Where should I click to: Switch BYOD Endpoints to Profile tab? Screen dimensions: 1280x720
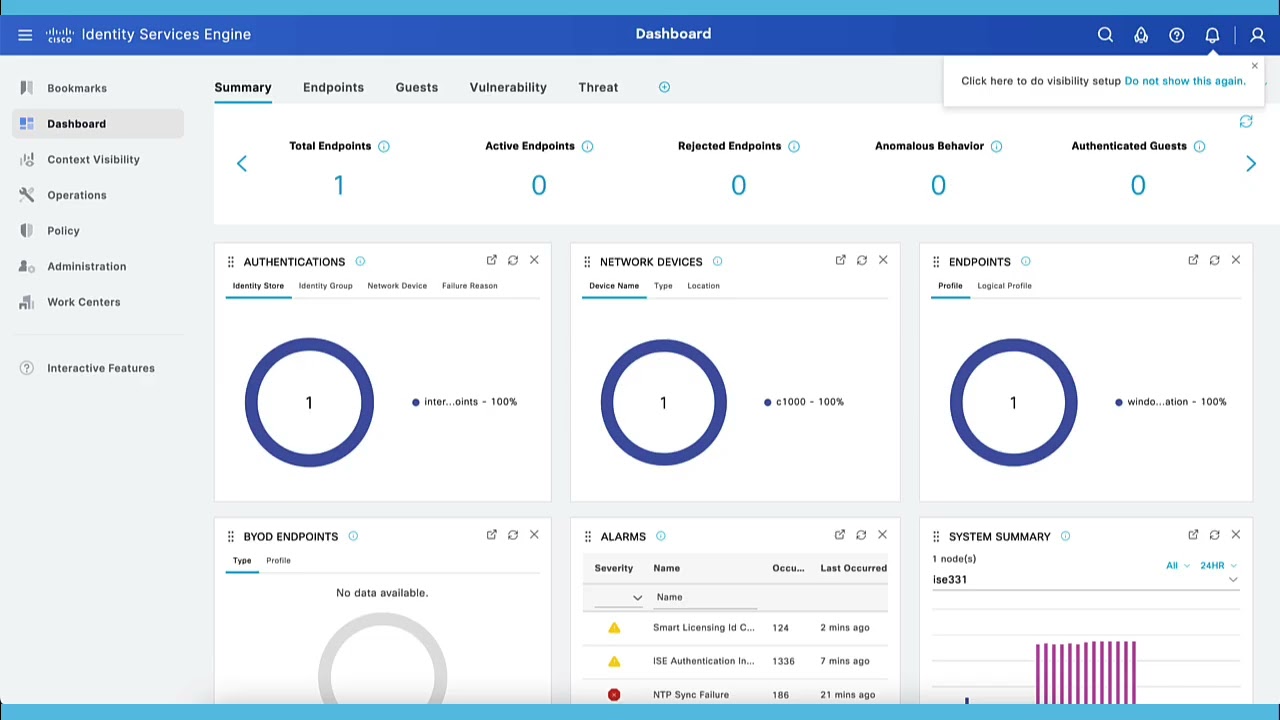coord(278,561)
